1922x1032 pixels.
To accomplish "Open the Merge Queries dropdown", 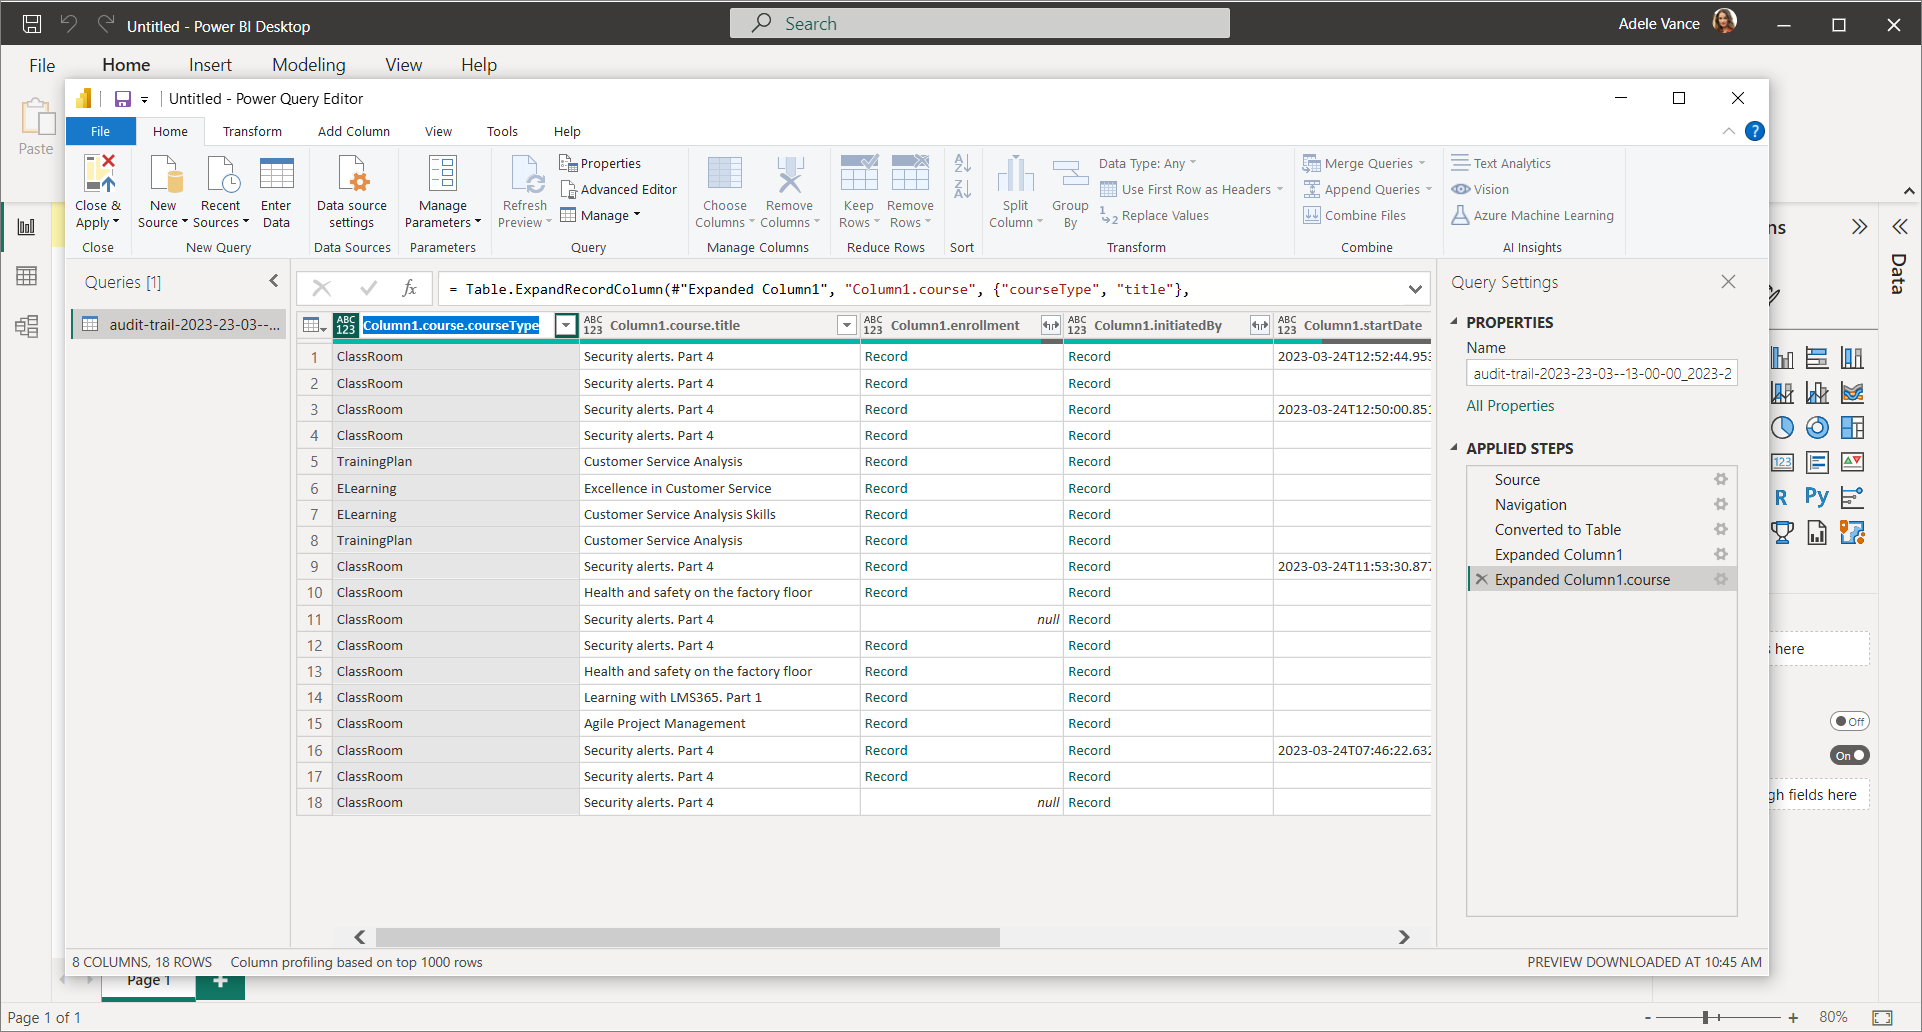I will [x=1364, y=163].
